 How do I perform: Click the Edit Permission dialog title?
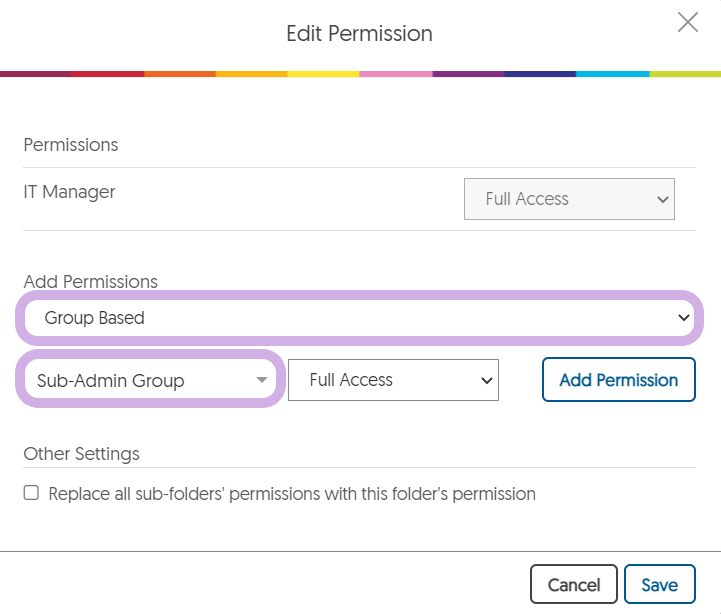(x=359, y=34)
